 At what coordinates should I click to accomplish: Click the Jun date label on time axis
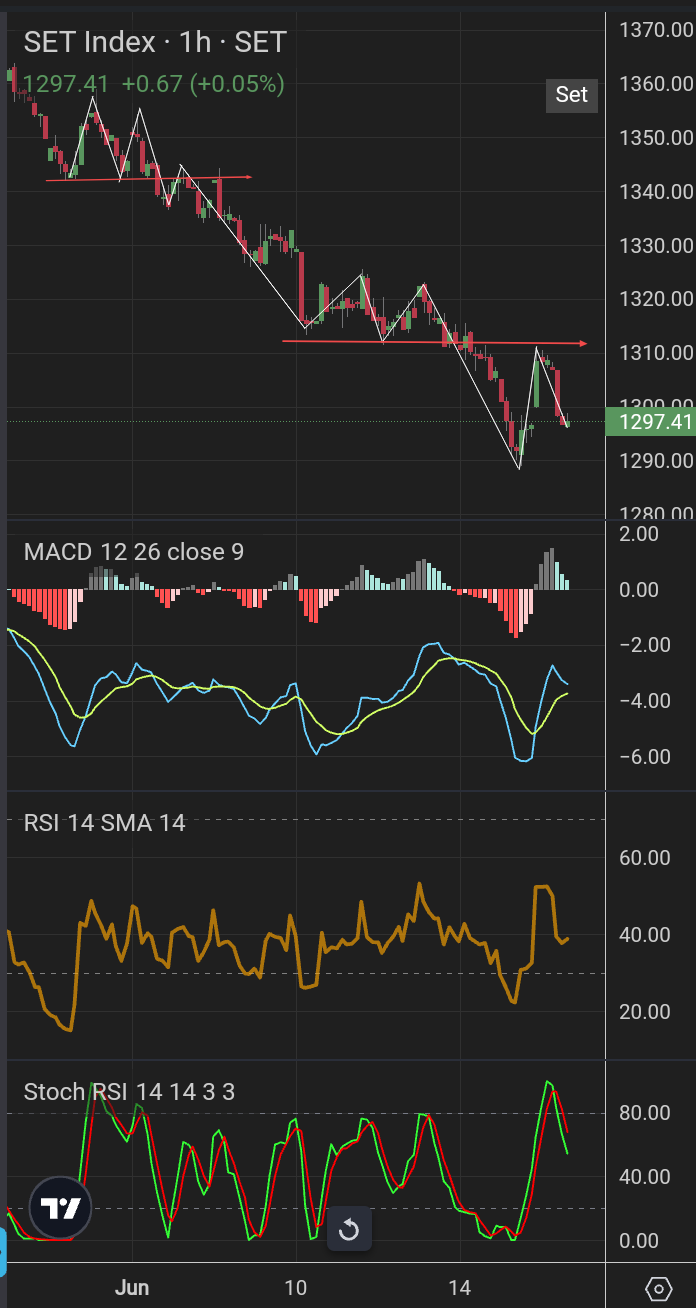click(x=132, y=1287)
